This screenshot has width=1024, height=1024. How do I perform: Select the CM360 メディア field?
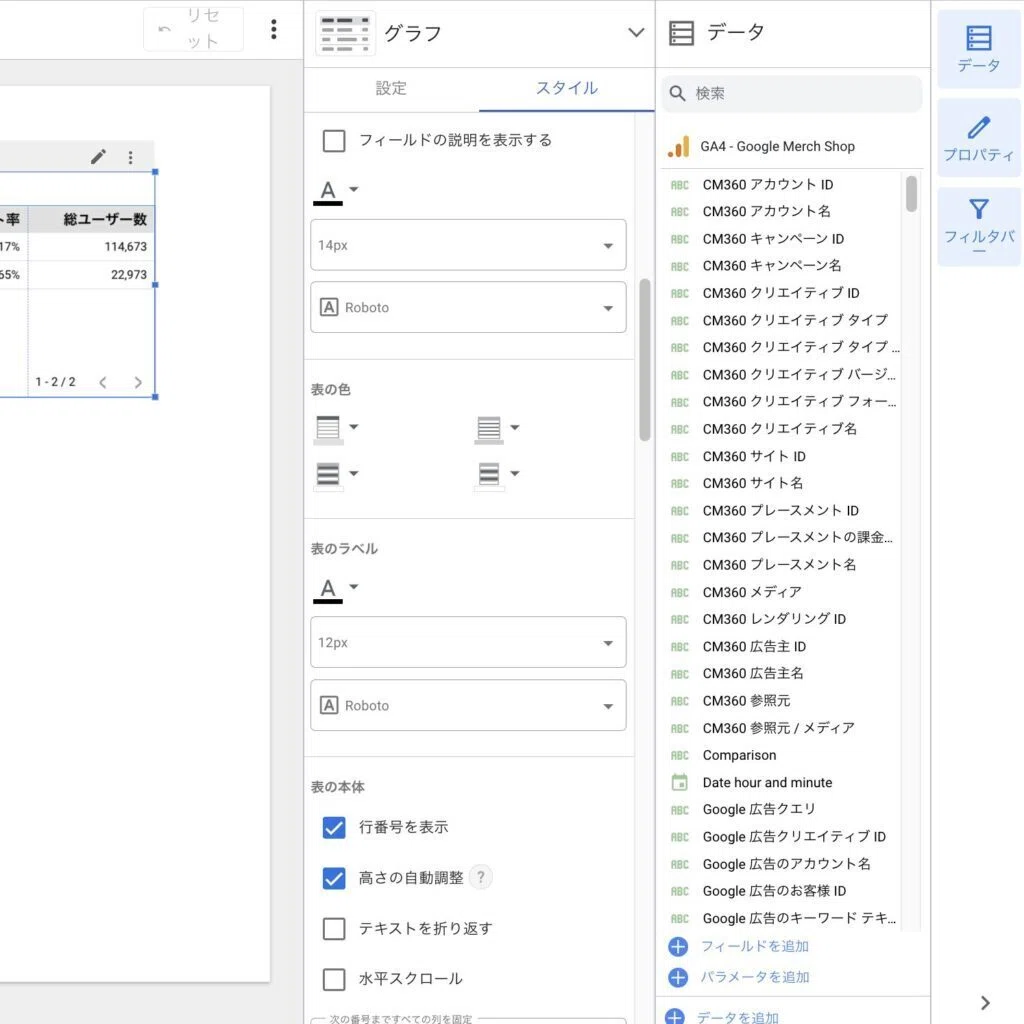pyautogui.click(x=752, y=592)
